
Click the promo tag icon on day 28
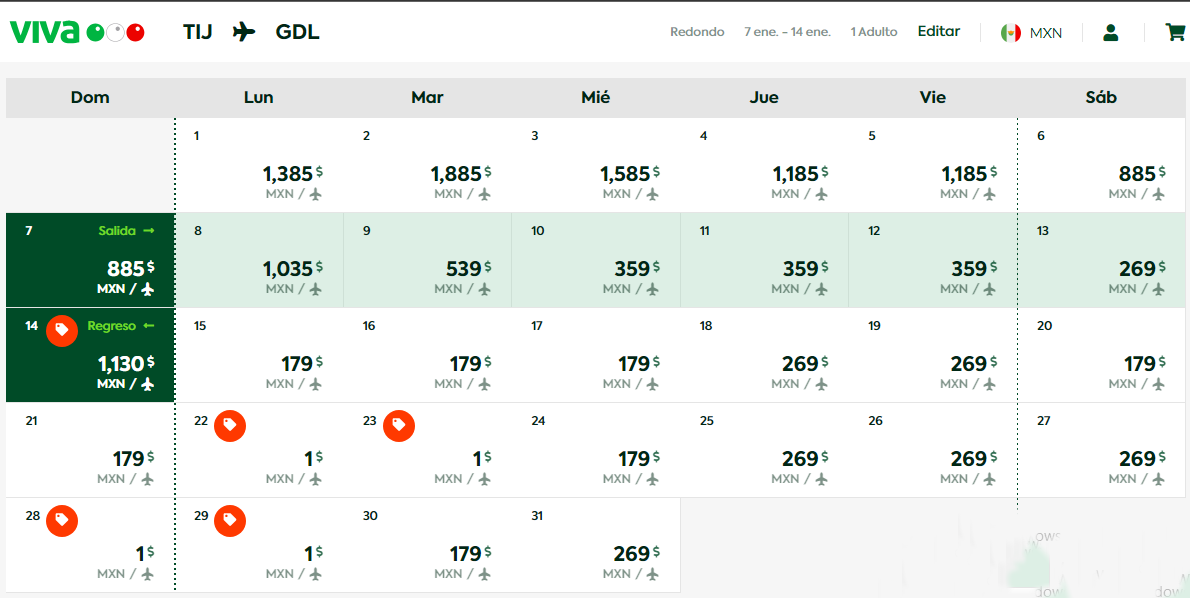click(62, 520)
